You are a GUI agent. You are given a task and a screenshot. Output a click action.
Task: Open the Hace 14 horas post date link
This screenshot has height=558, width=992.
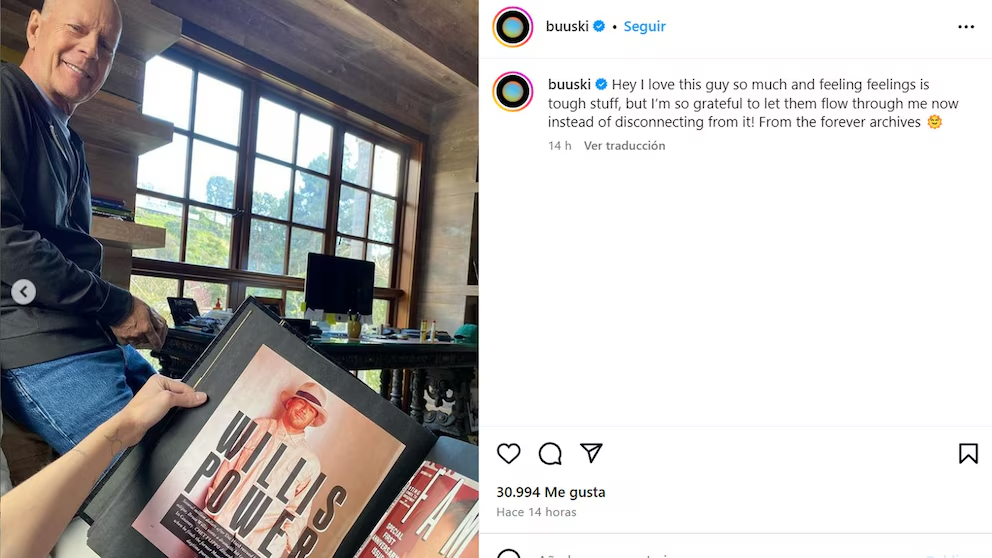tap(536, 512)
